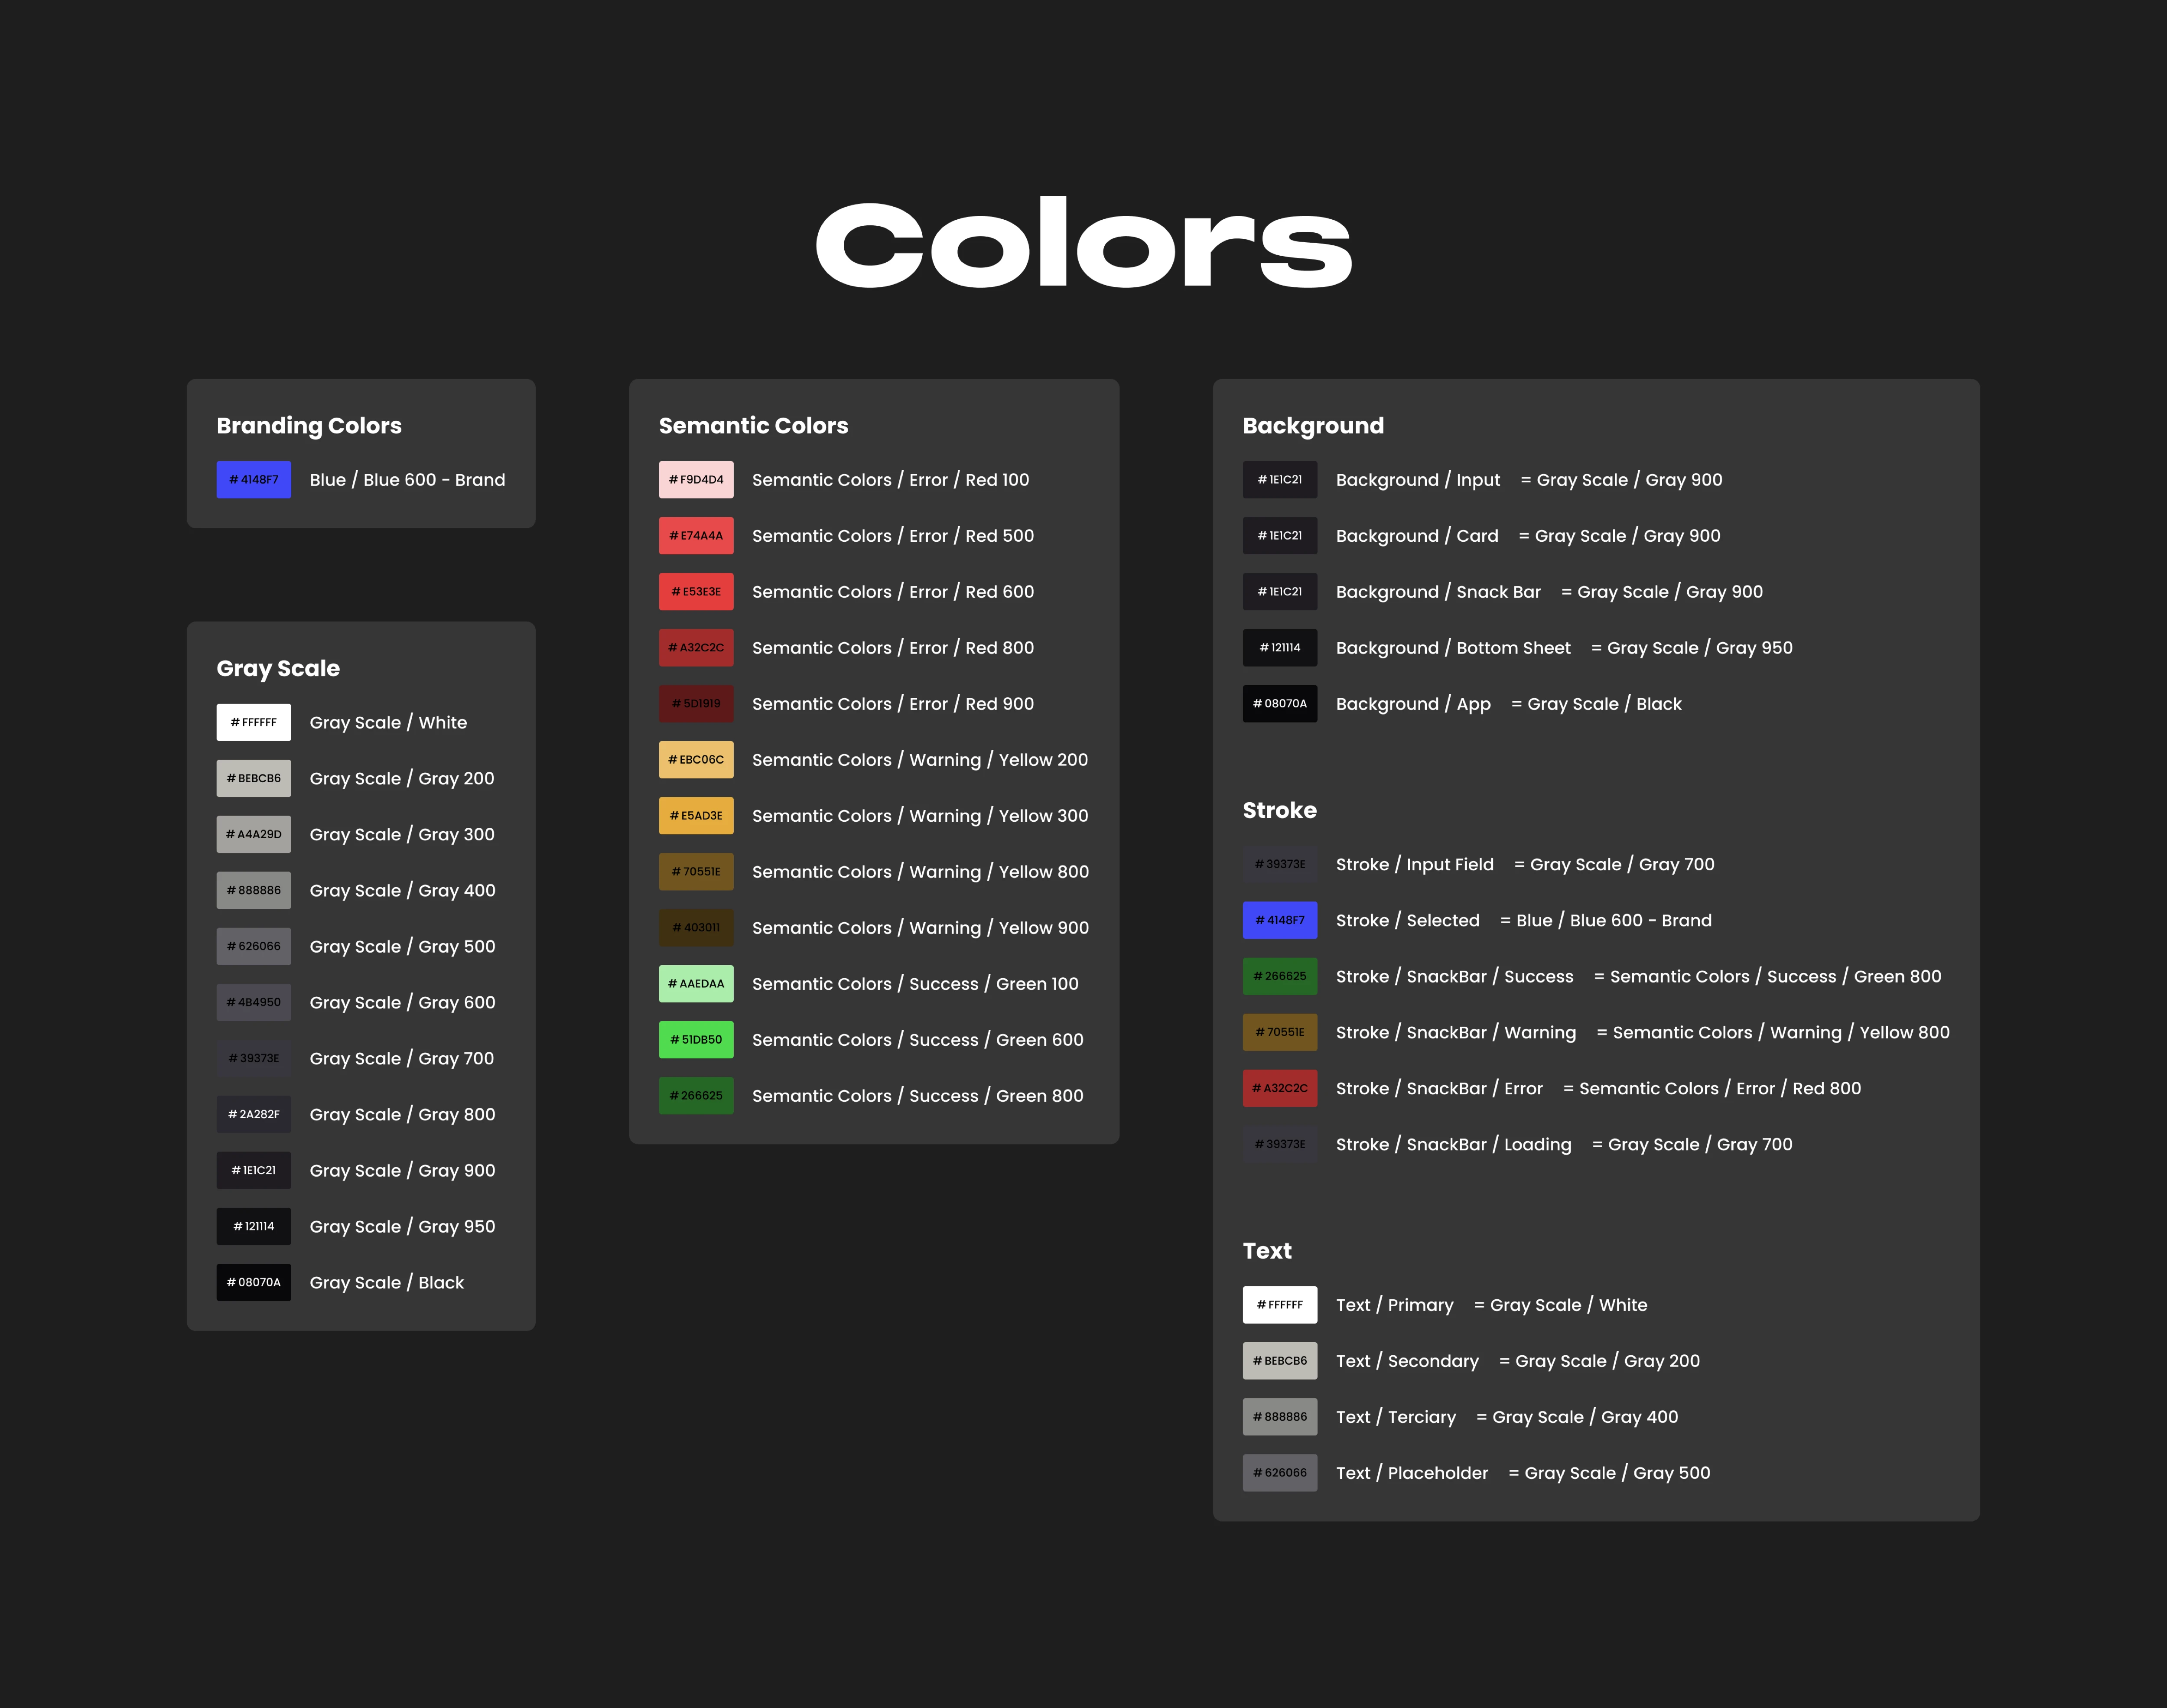2167x1708 pixels.
Task: Click the #5D1919 Red 900 swatch
Action: coord(696,704)
